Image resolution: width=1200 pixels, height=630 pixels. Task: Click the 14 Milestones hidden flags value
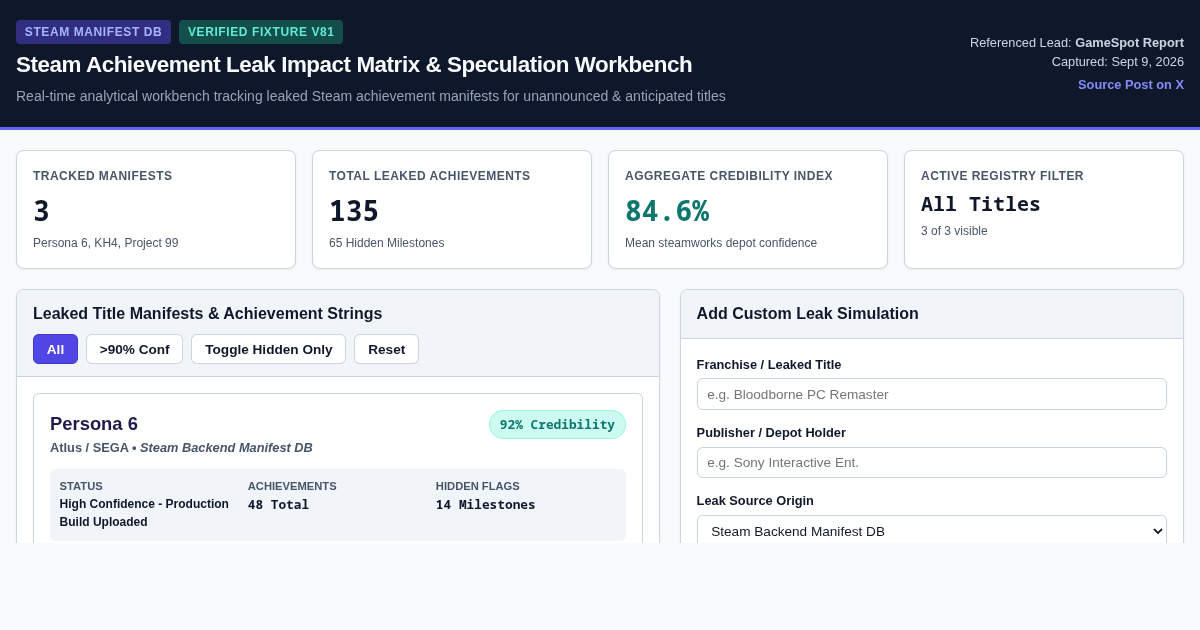coord(485,505)
